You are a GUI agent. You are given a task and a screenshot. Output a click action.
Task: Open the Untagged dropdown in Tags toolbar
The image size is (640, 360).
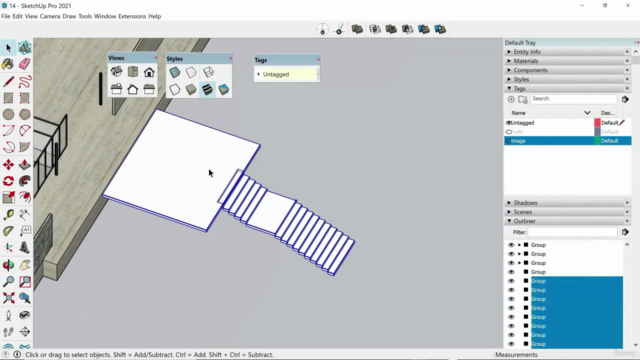pyautogui.click(x=318, y=74)
